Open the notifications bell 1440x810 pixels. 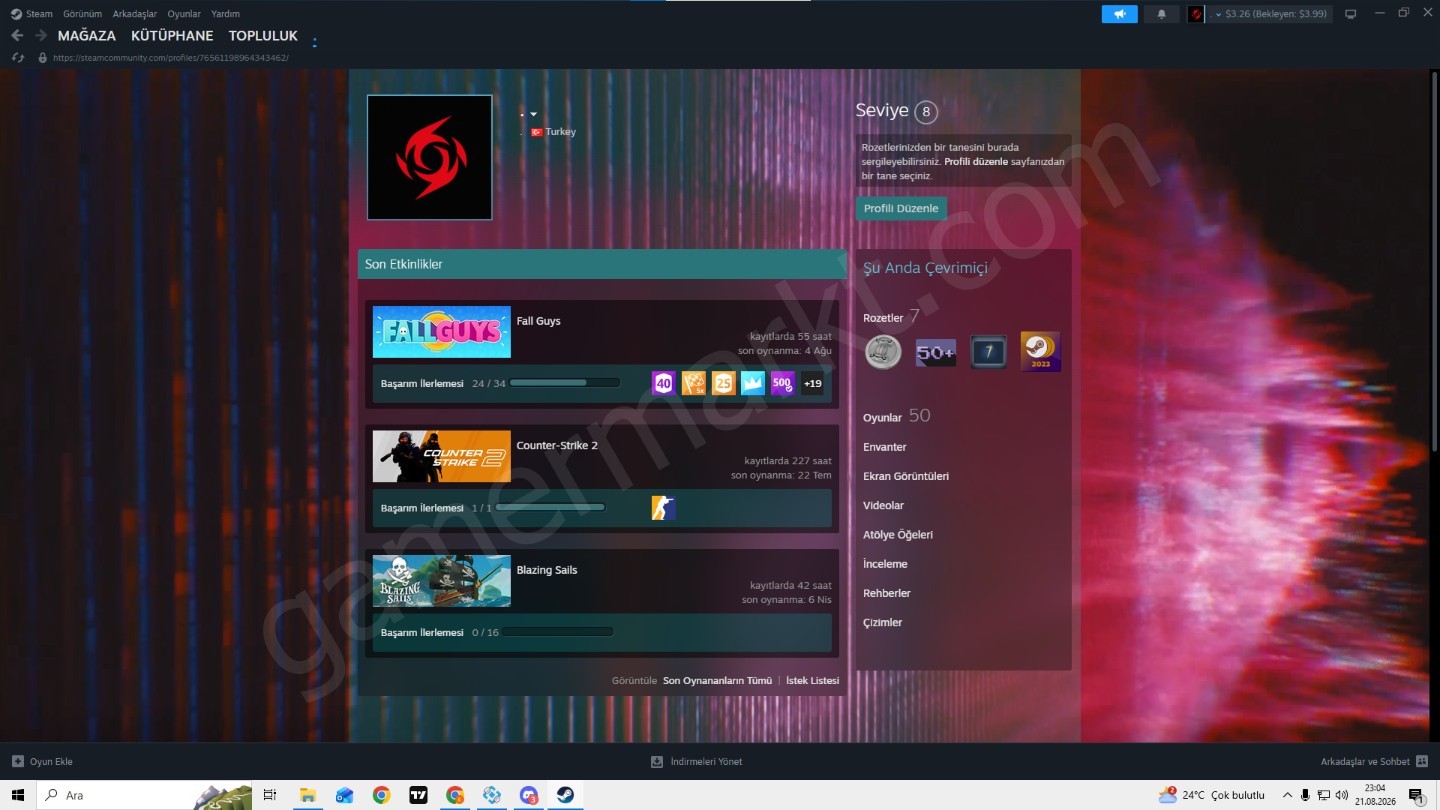click(1161, 14)
